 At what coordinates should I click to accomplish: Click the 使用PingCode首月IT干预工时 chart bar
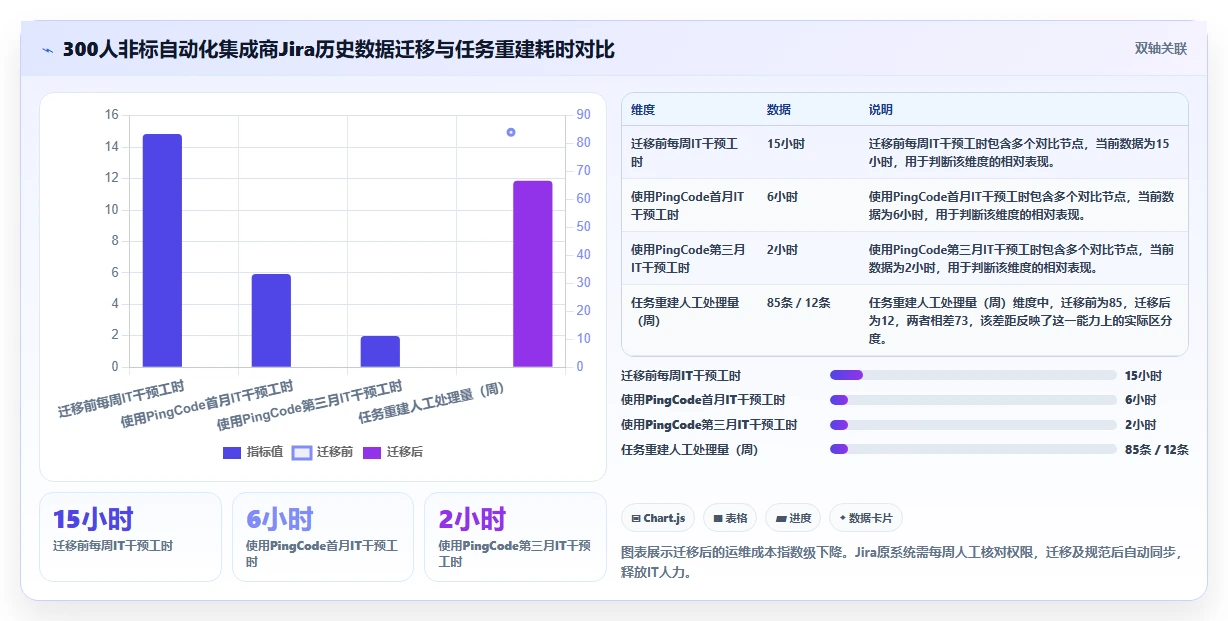(271, 320)
